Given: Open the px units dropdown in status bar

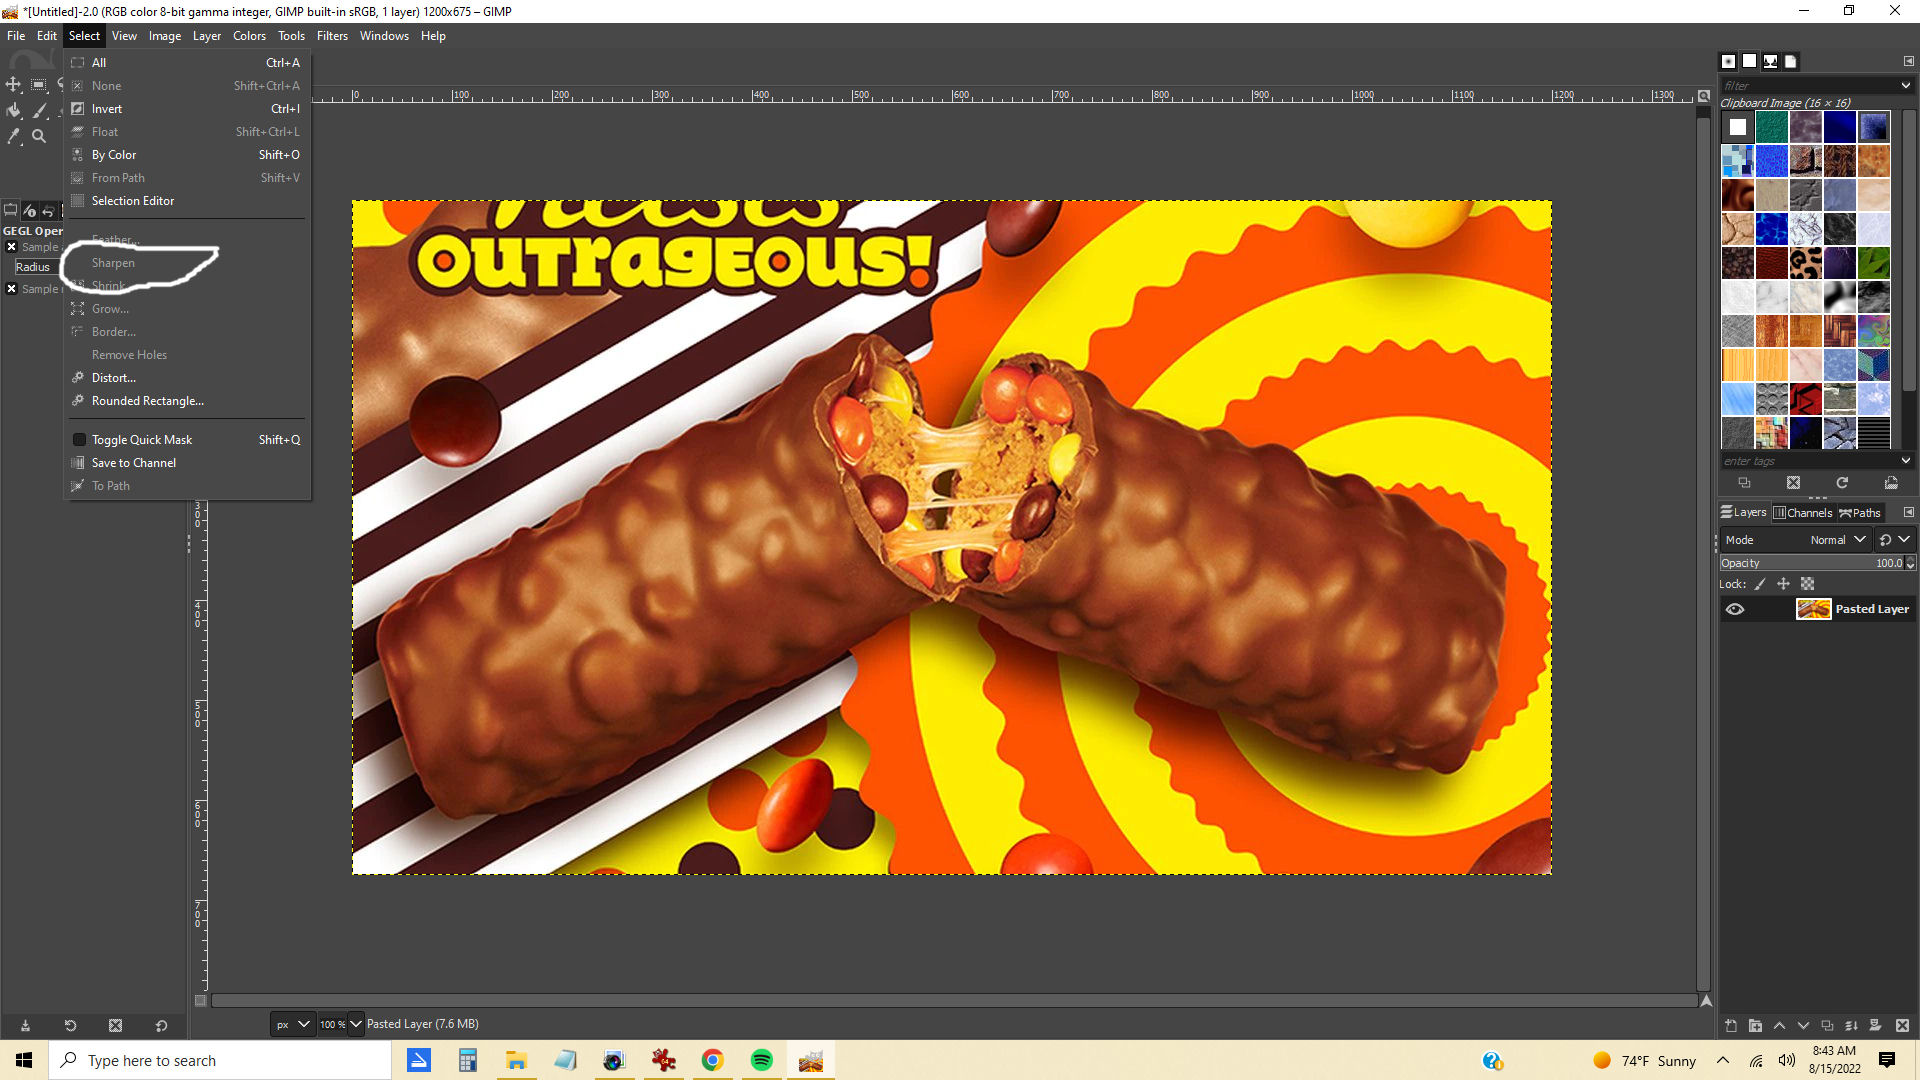Looking at the screenshot, I should (292, 1024).
